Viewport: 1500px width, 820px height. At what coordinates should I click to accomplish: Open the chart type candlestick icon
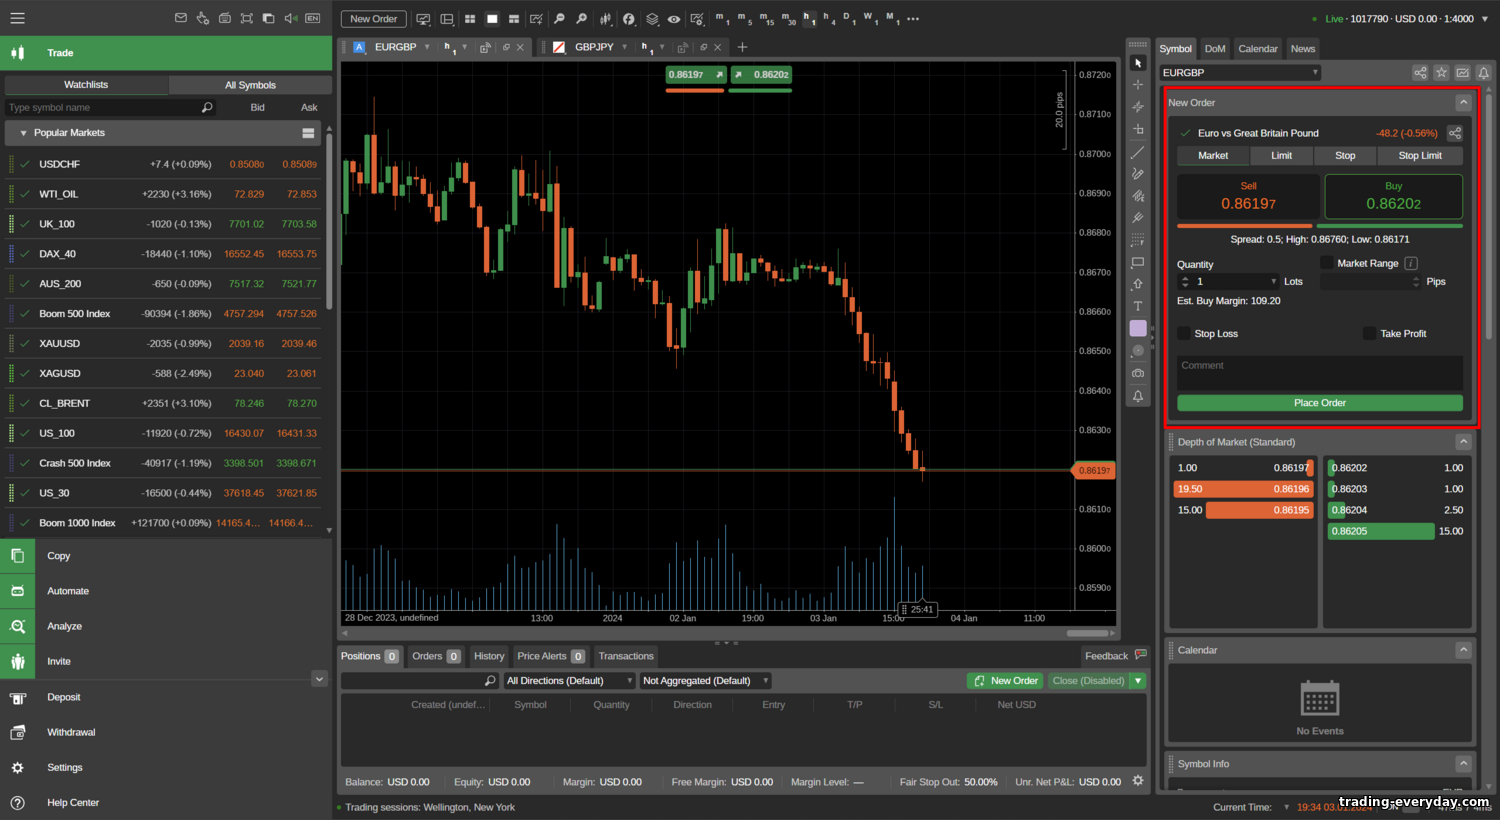pos(605,19)
